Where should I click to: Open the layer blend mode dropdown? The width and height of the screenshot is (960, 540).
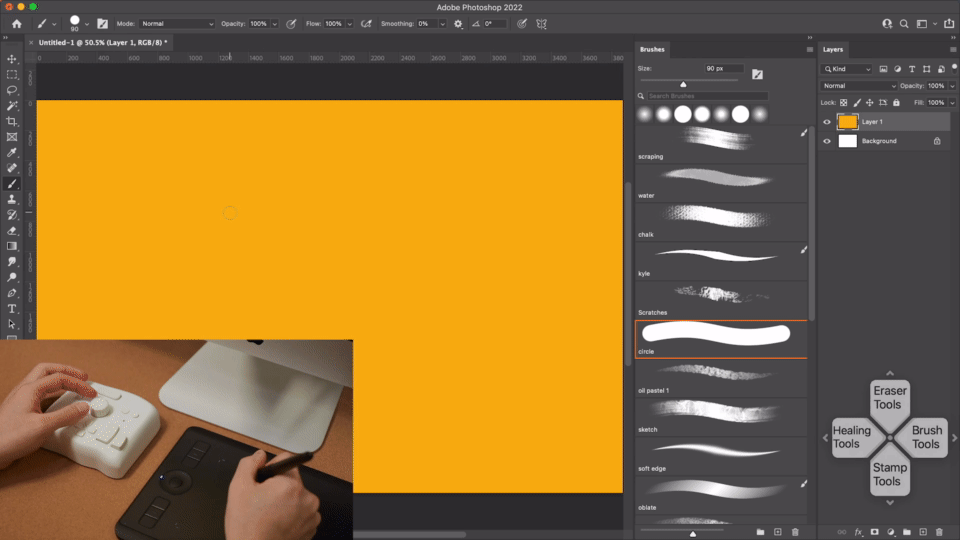click(x=858, y=86)
